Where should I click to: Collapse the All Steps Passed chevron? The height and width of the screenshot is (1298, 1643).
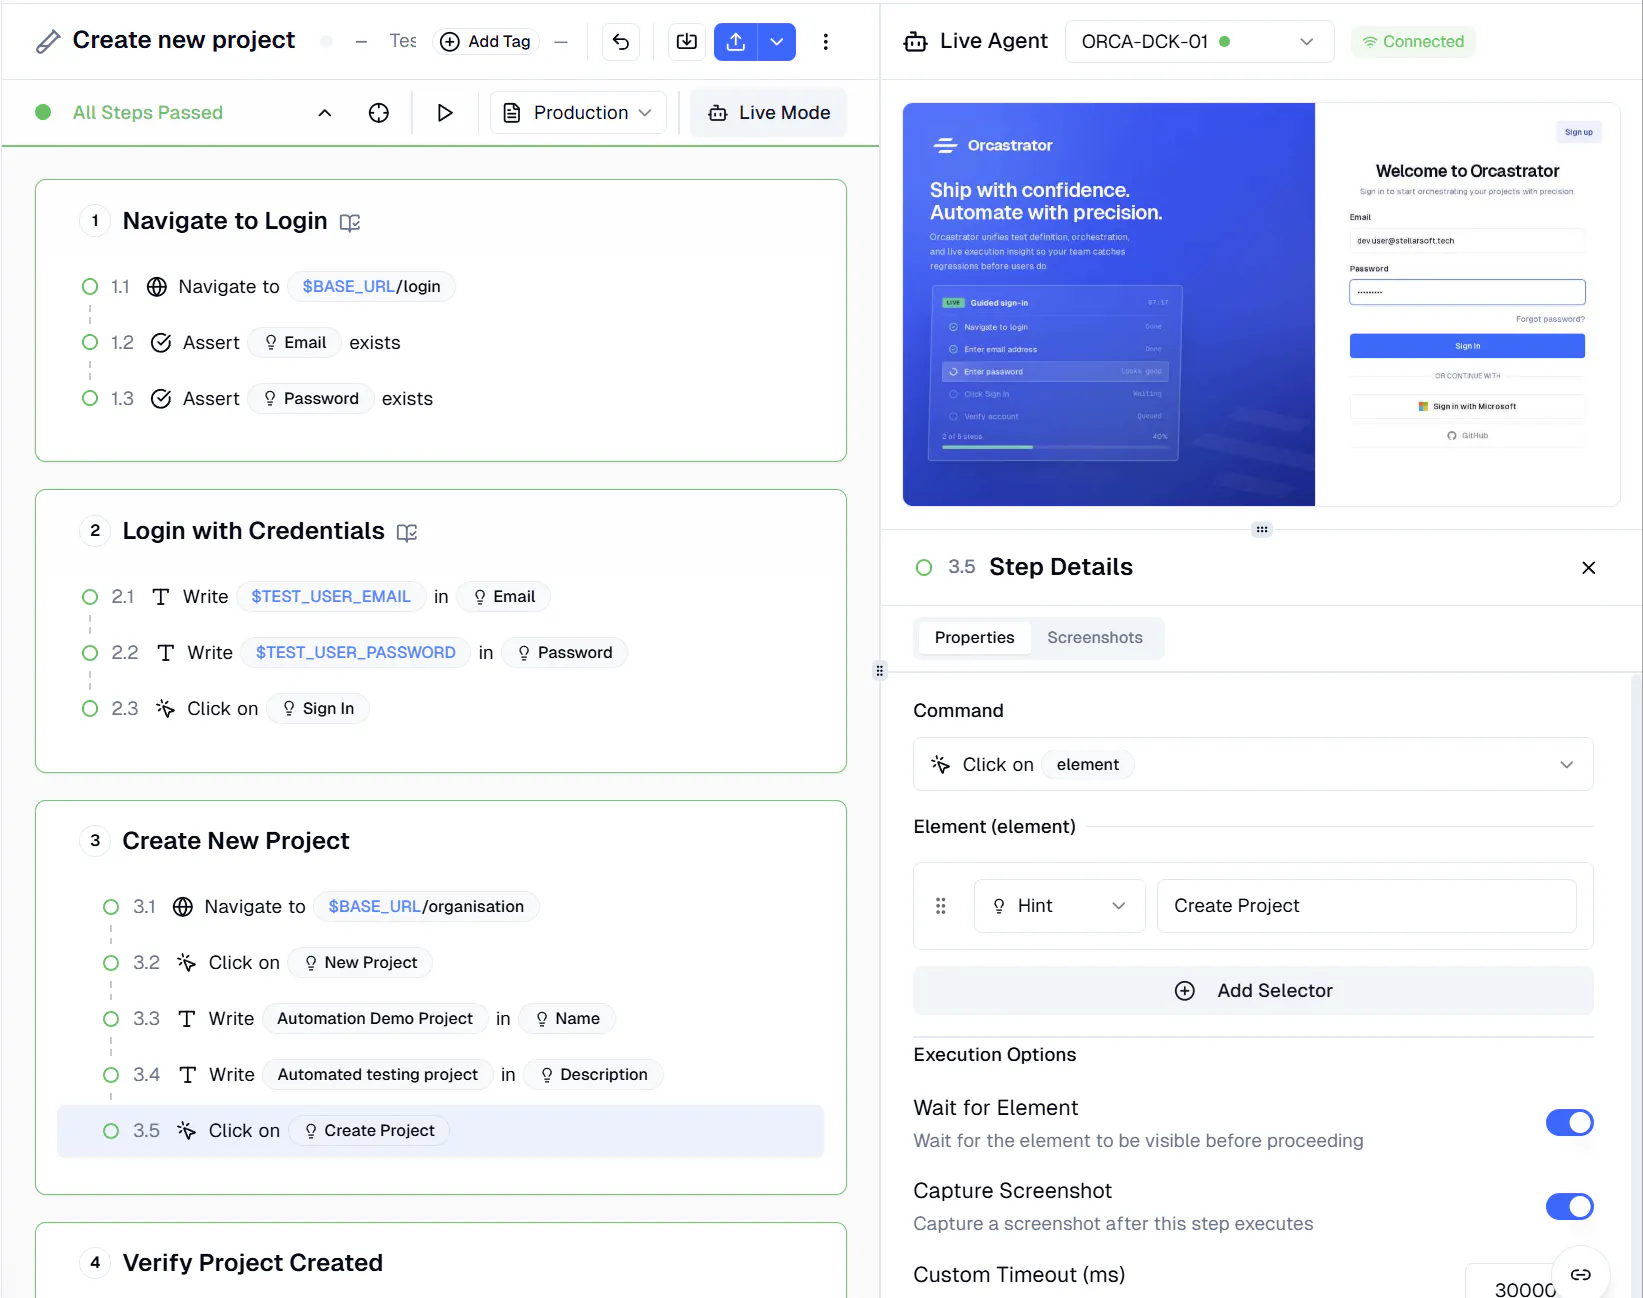tap(325, 113)
